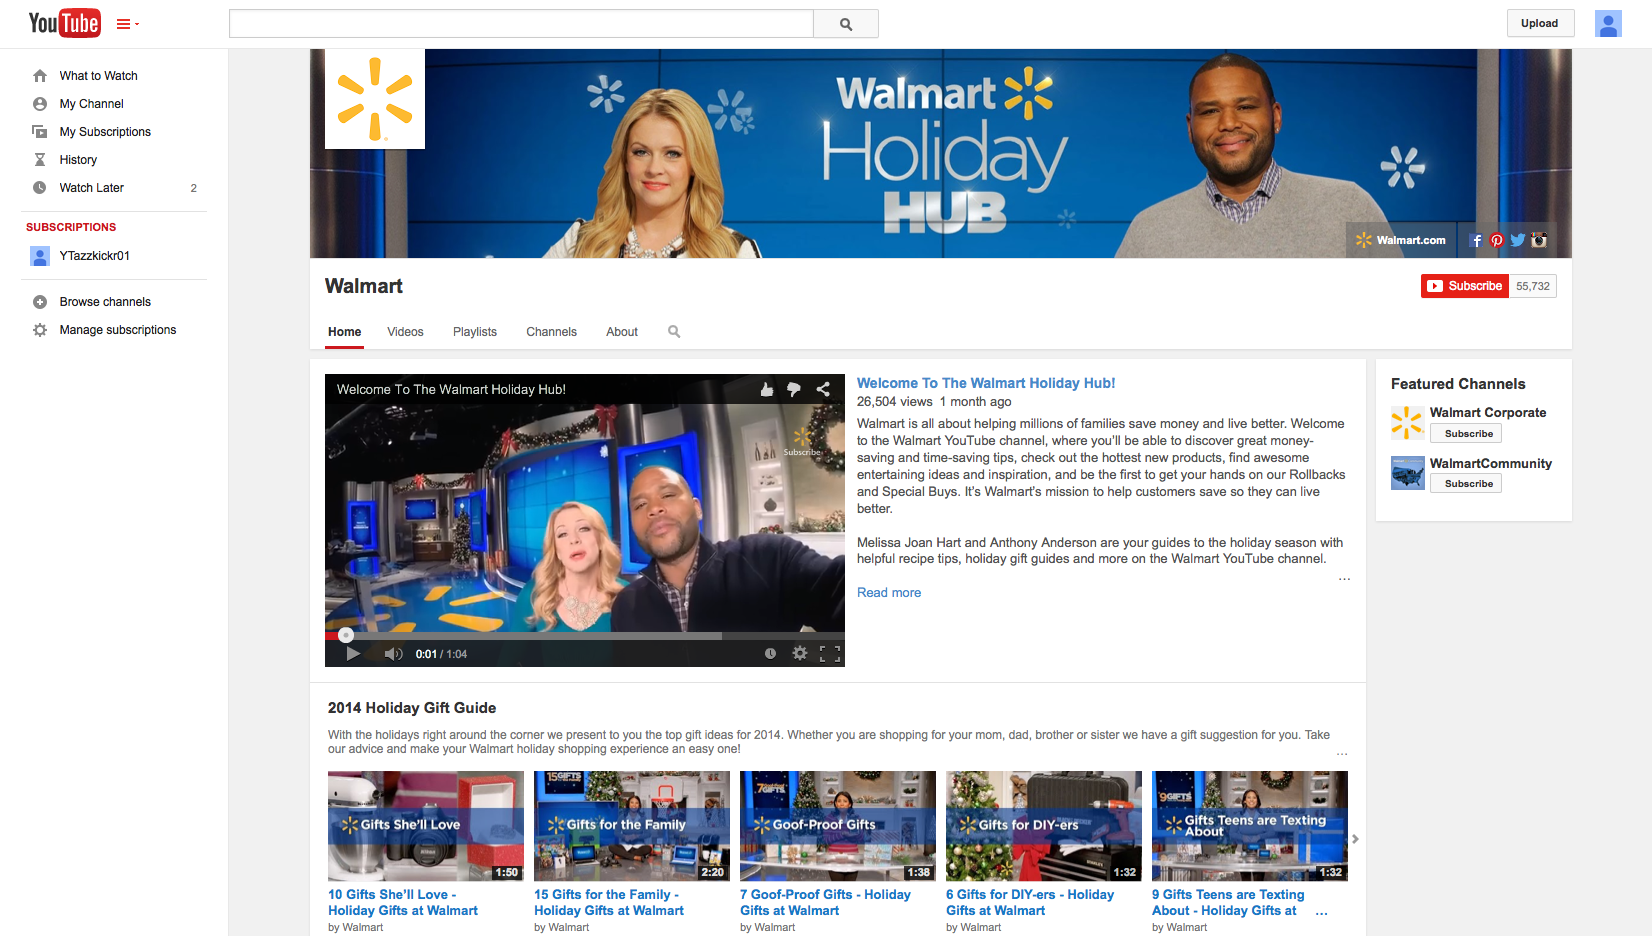
Task: Open the Twitter icon on the banner
Action: (x=1518, y=240)
